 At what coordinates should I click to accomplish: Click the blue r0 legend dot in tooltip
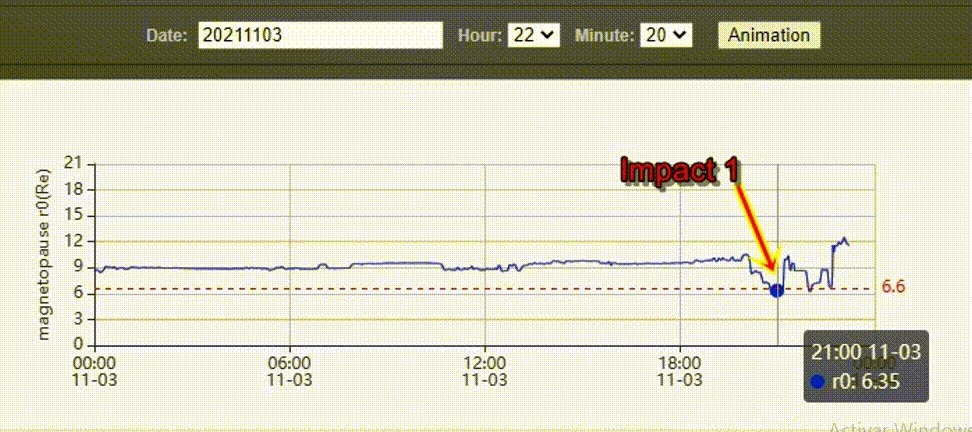pyautogui.click(x=818, y=381)
